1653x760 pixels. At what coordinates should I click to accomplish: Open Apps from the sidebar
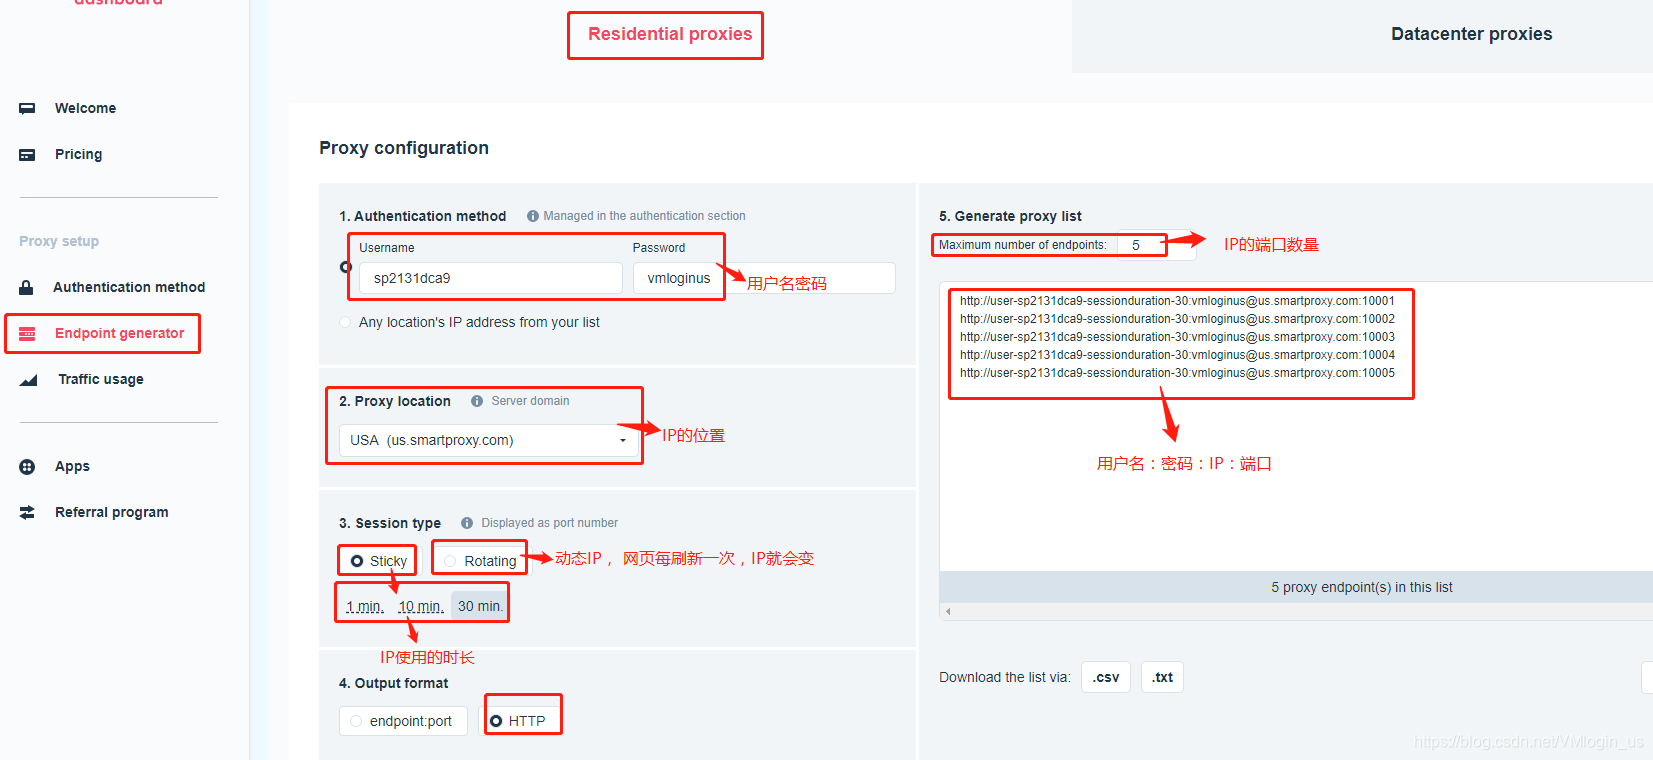coord(72,466)
